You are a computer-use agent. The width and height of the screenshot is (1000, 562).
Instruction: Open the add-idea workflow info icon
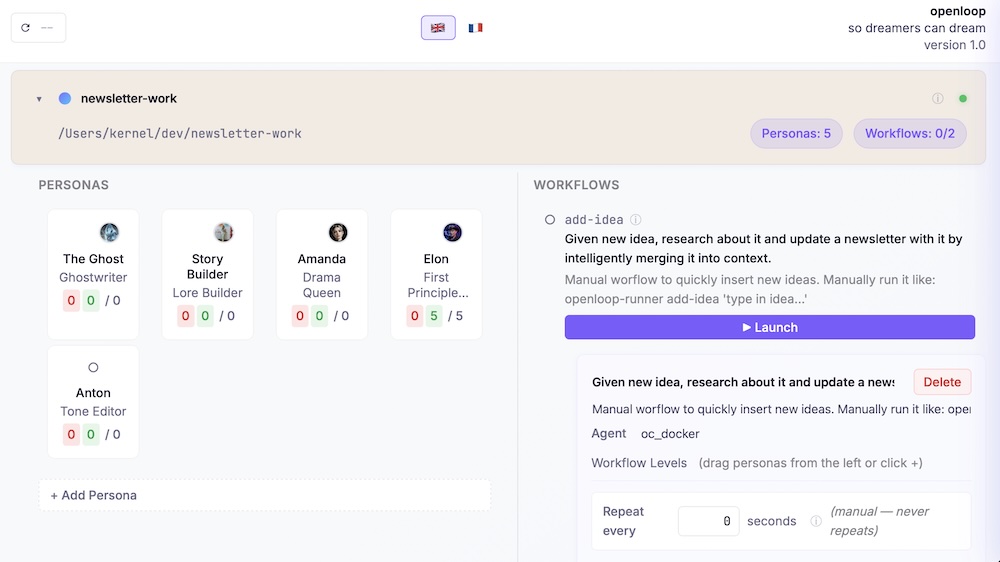635,219
